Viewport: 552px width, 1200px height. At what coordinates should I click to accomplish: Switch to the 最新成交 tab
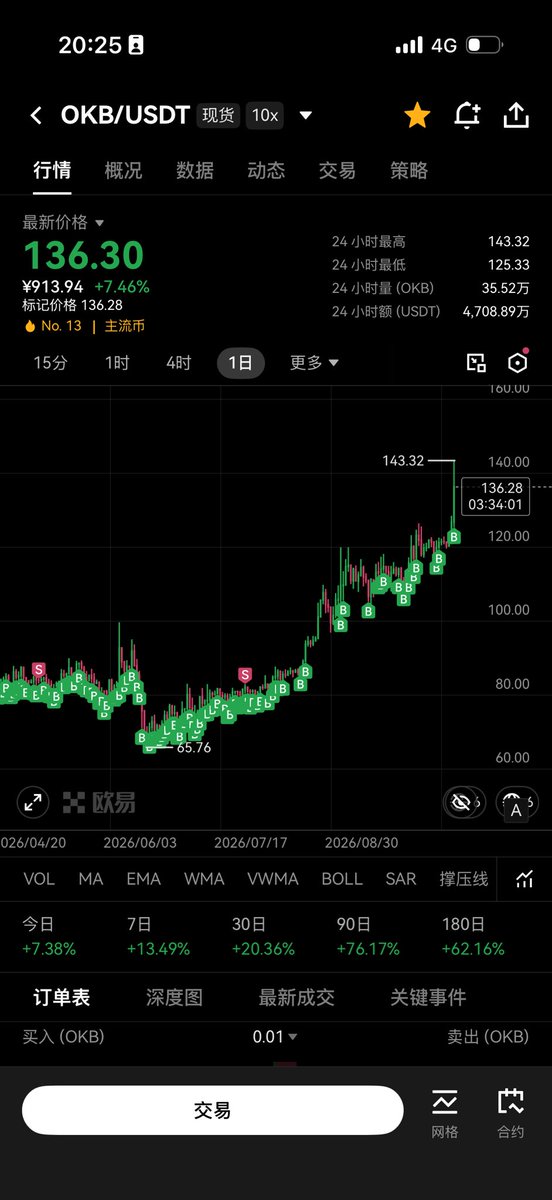296,997
